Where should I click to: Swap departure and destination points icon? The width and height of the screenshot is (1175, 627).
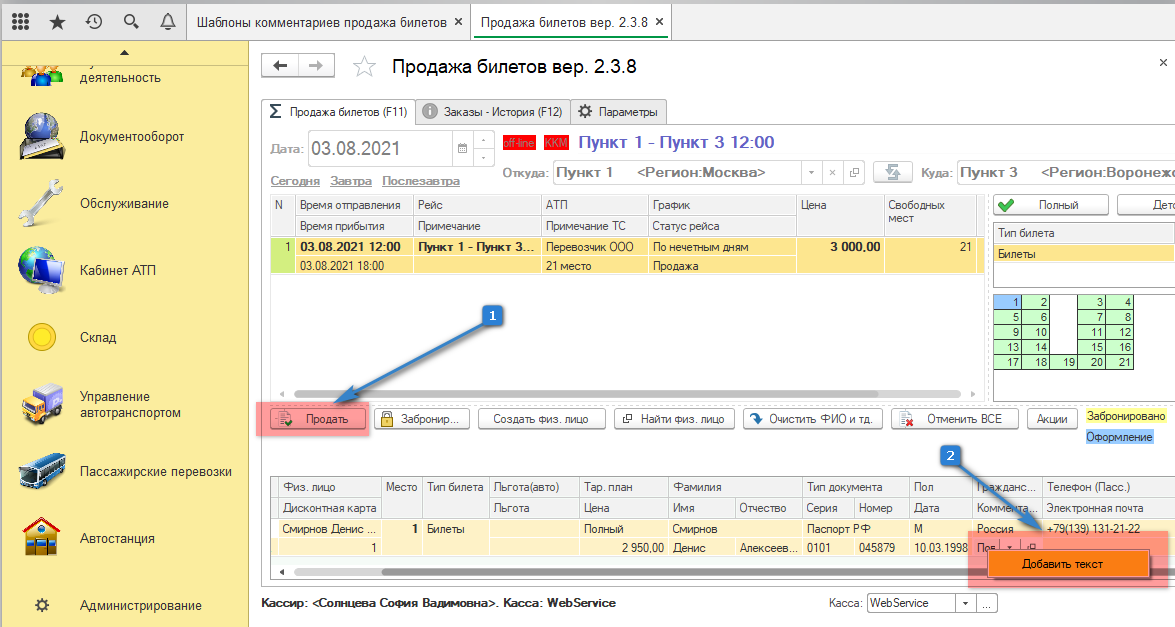click(x=892, y=172)
